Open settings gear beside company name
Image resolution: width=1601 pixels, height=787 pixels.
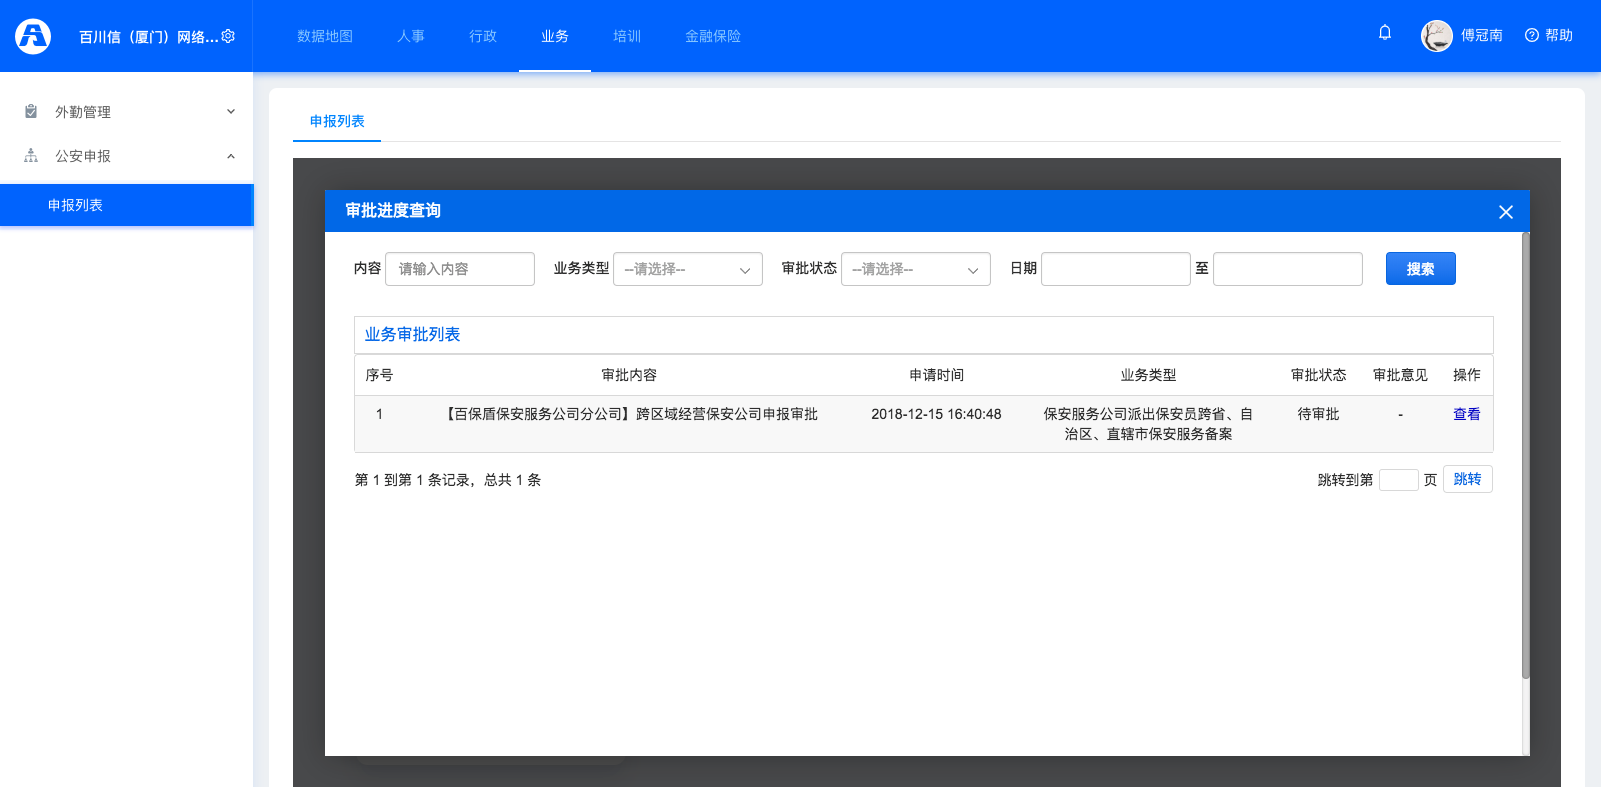228,36
